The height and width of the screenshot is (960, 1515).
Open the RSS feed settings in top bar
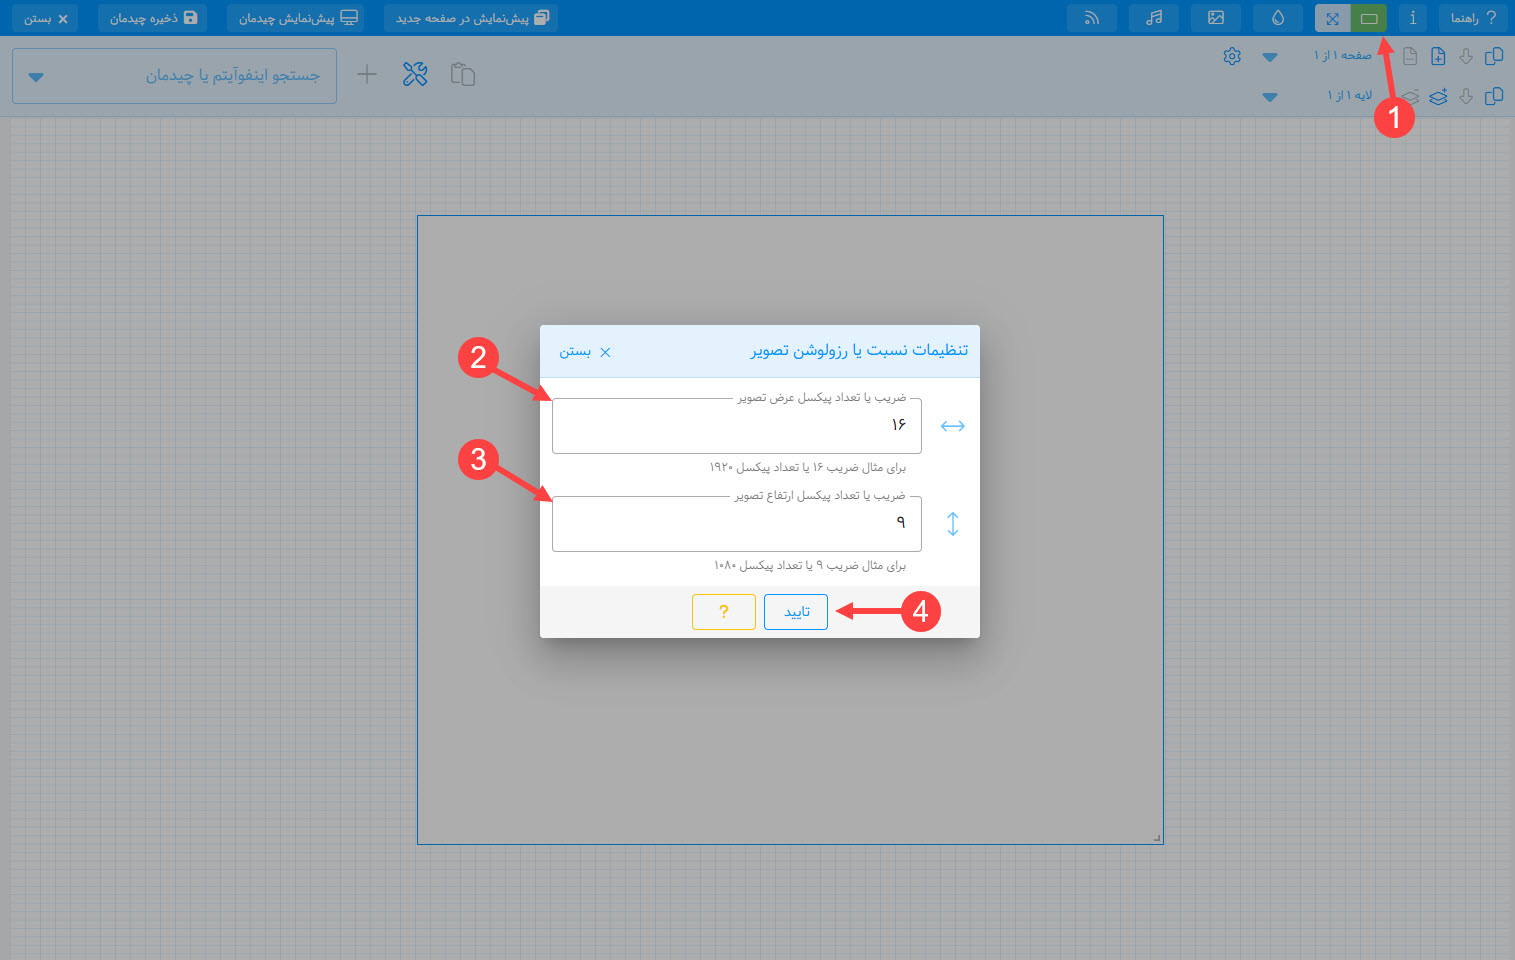[x=1091, y=18]
